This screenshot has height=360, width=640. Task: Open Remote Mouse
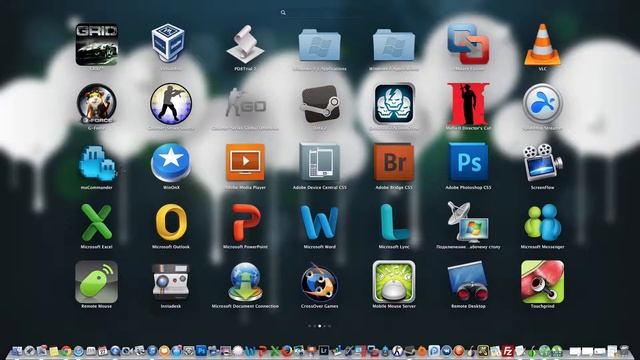(x=97, y=282)
